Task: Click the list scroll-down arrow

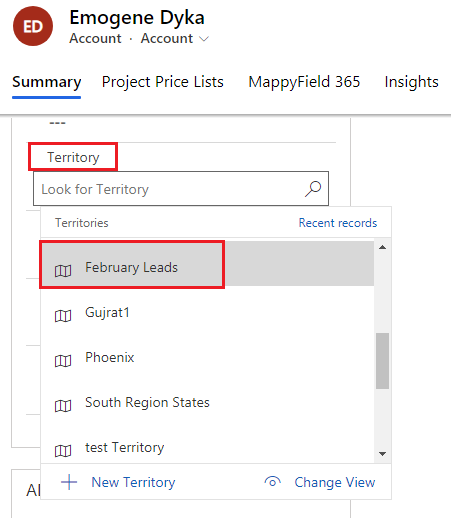Action: tap(382, 454)
